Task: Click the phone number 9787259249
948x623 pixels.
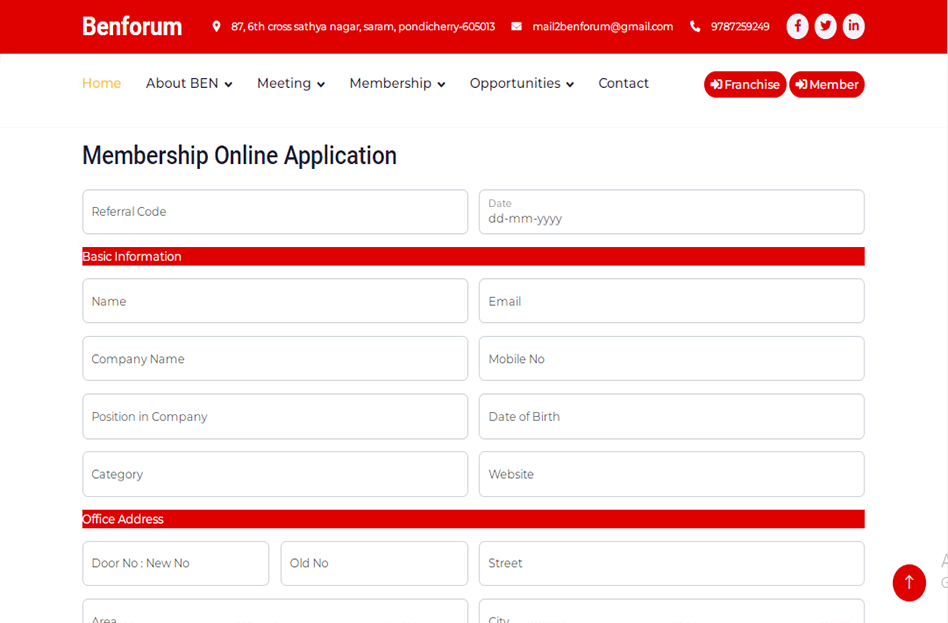Action: [x=740, y=27]
